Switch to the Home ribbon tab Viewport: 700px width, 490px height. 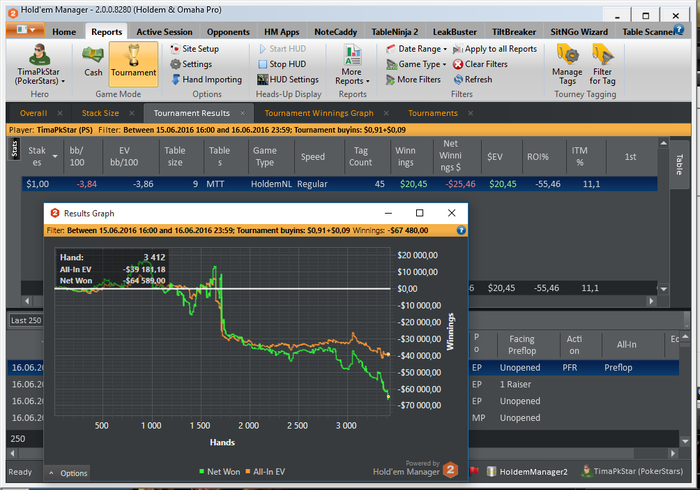pyautogui.click(x=64, y=32)
